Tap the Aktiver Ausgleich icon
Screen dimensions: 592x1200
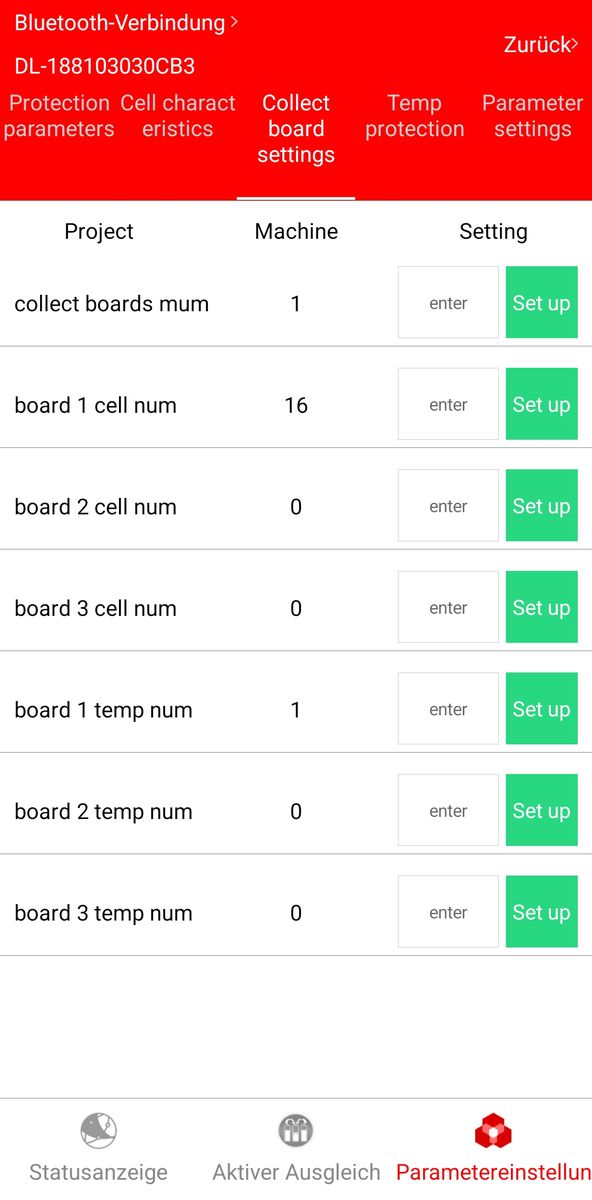pos(296,1131)
